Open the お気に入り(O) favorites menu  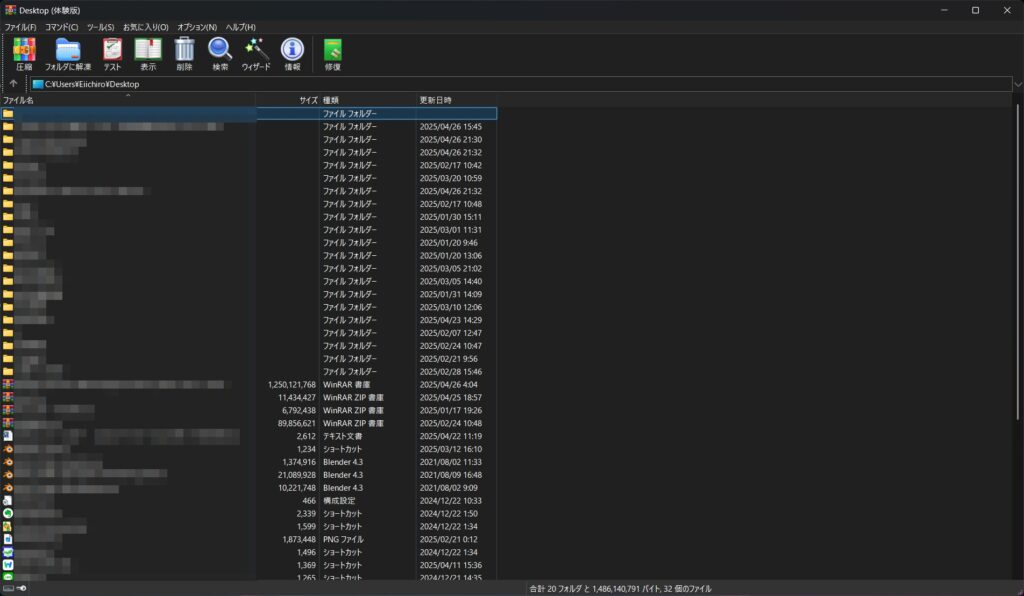(146, 27)
